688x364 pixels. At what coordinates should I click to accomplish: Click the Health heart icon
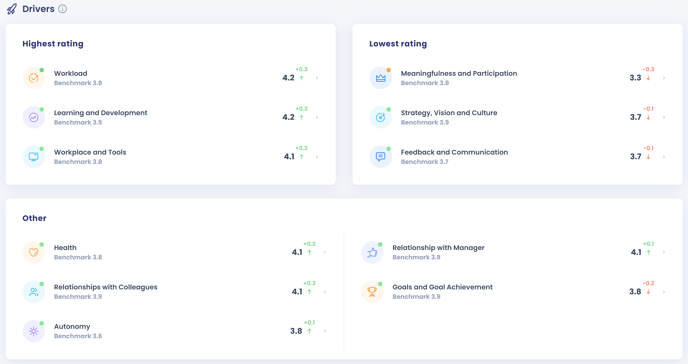coord(34,252)
